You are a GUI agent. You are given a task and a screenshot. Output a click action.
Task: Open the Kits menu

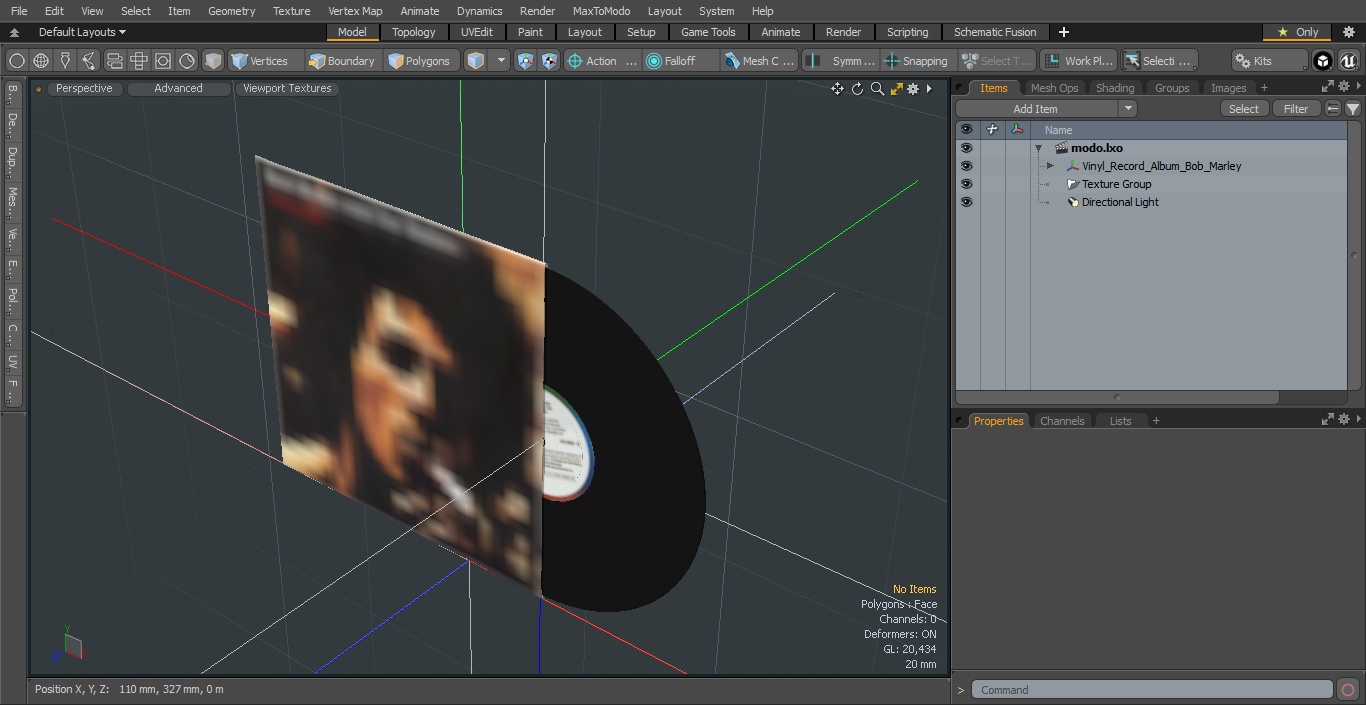[x=1269, y=61]
